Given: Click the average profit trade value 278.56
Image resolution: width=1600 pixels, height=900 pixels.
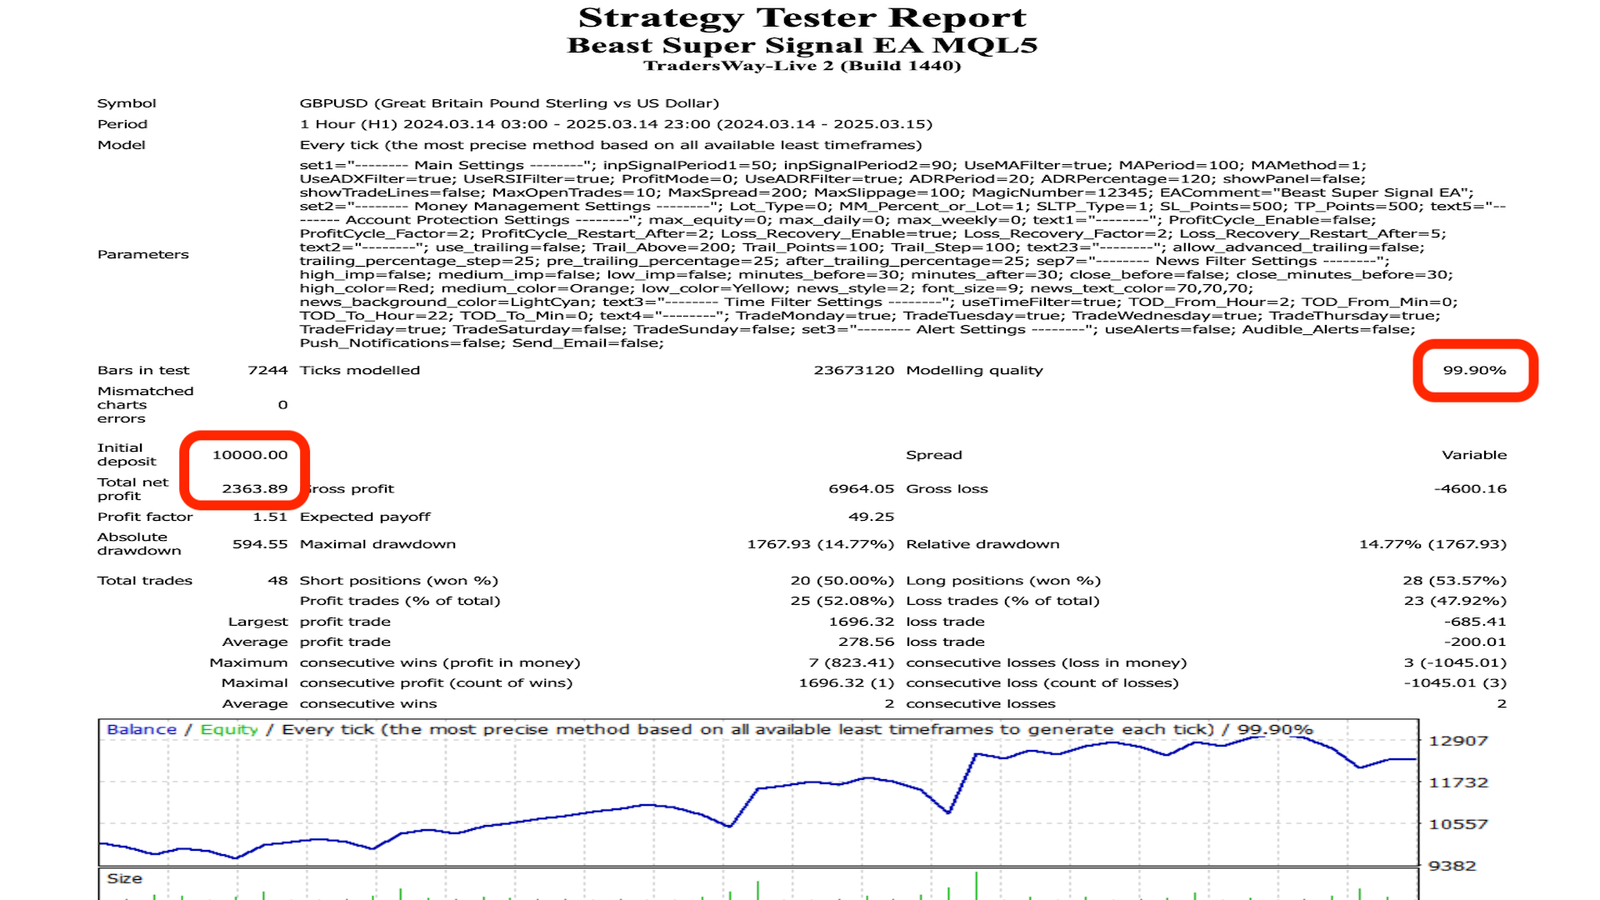Looking at the screenshot, I should point(866,642).
